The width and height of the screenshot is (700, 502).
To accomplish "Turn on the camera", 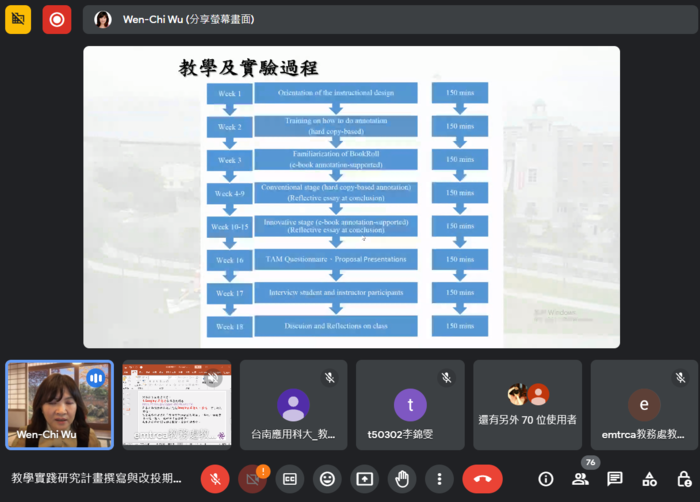I will pos(252,479).
